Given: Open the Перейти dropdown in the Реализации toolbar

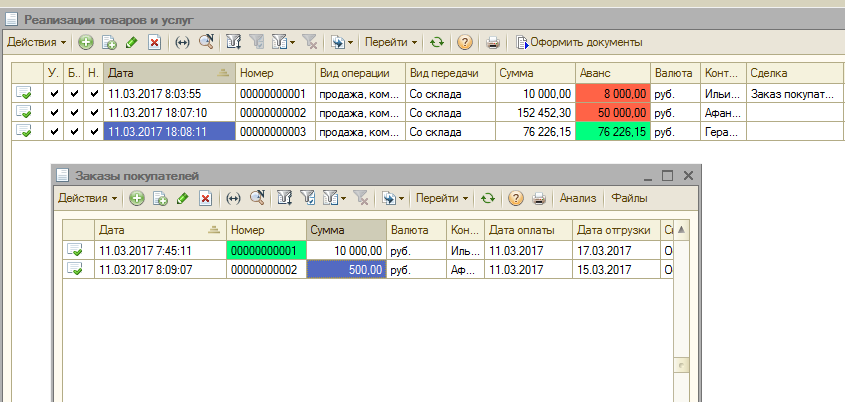Looking at the screenshot, I should (x=390, y=42).
